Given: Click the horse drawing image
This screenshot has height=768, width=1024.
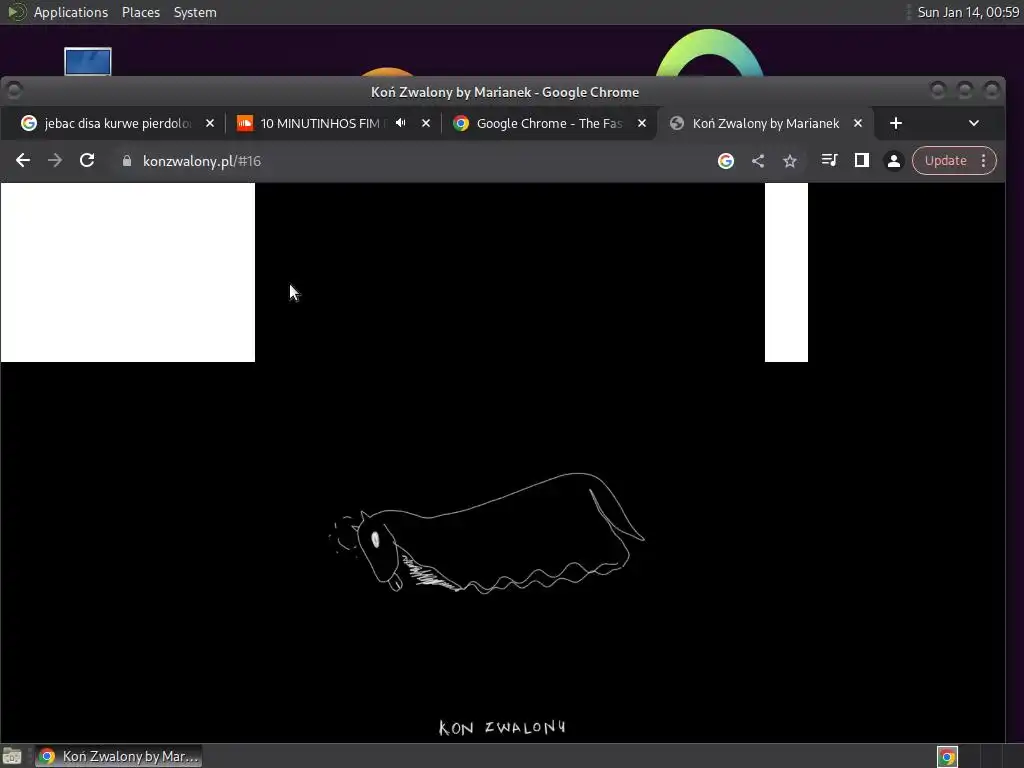Looking at the screenshot, I should [x=486, y=534].
